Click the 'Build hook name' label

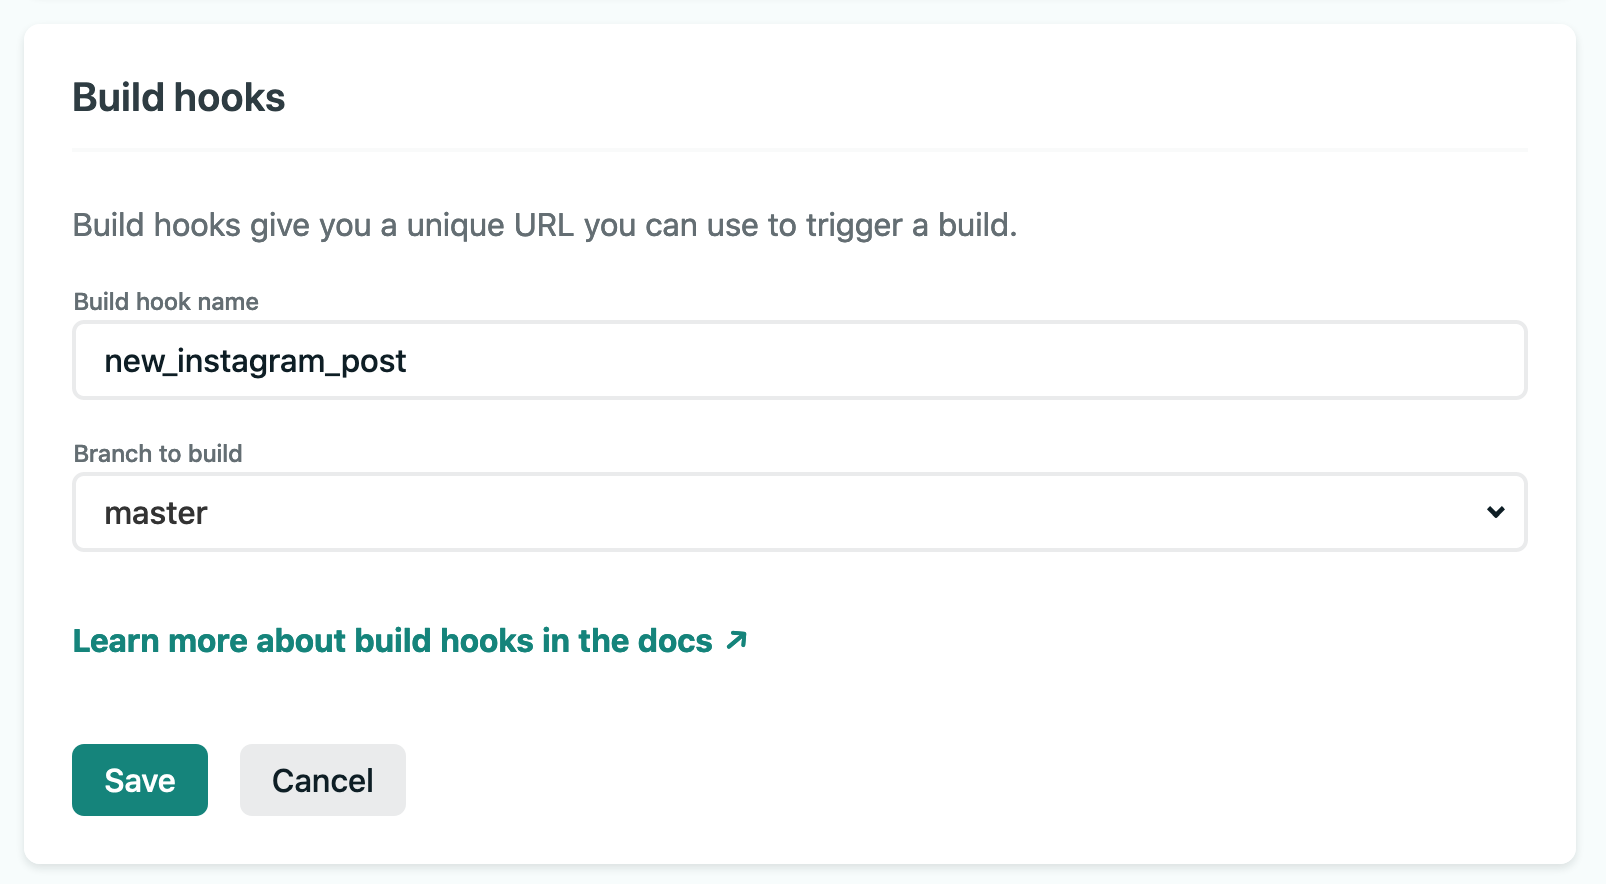[166, 302]
